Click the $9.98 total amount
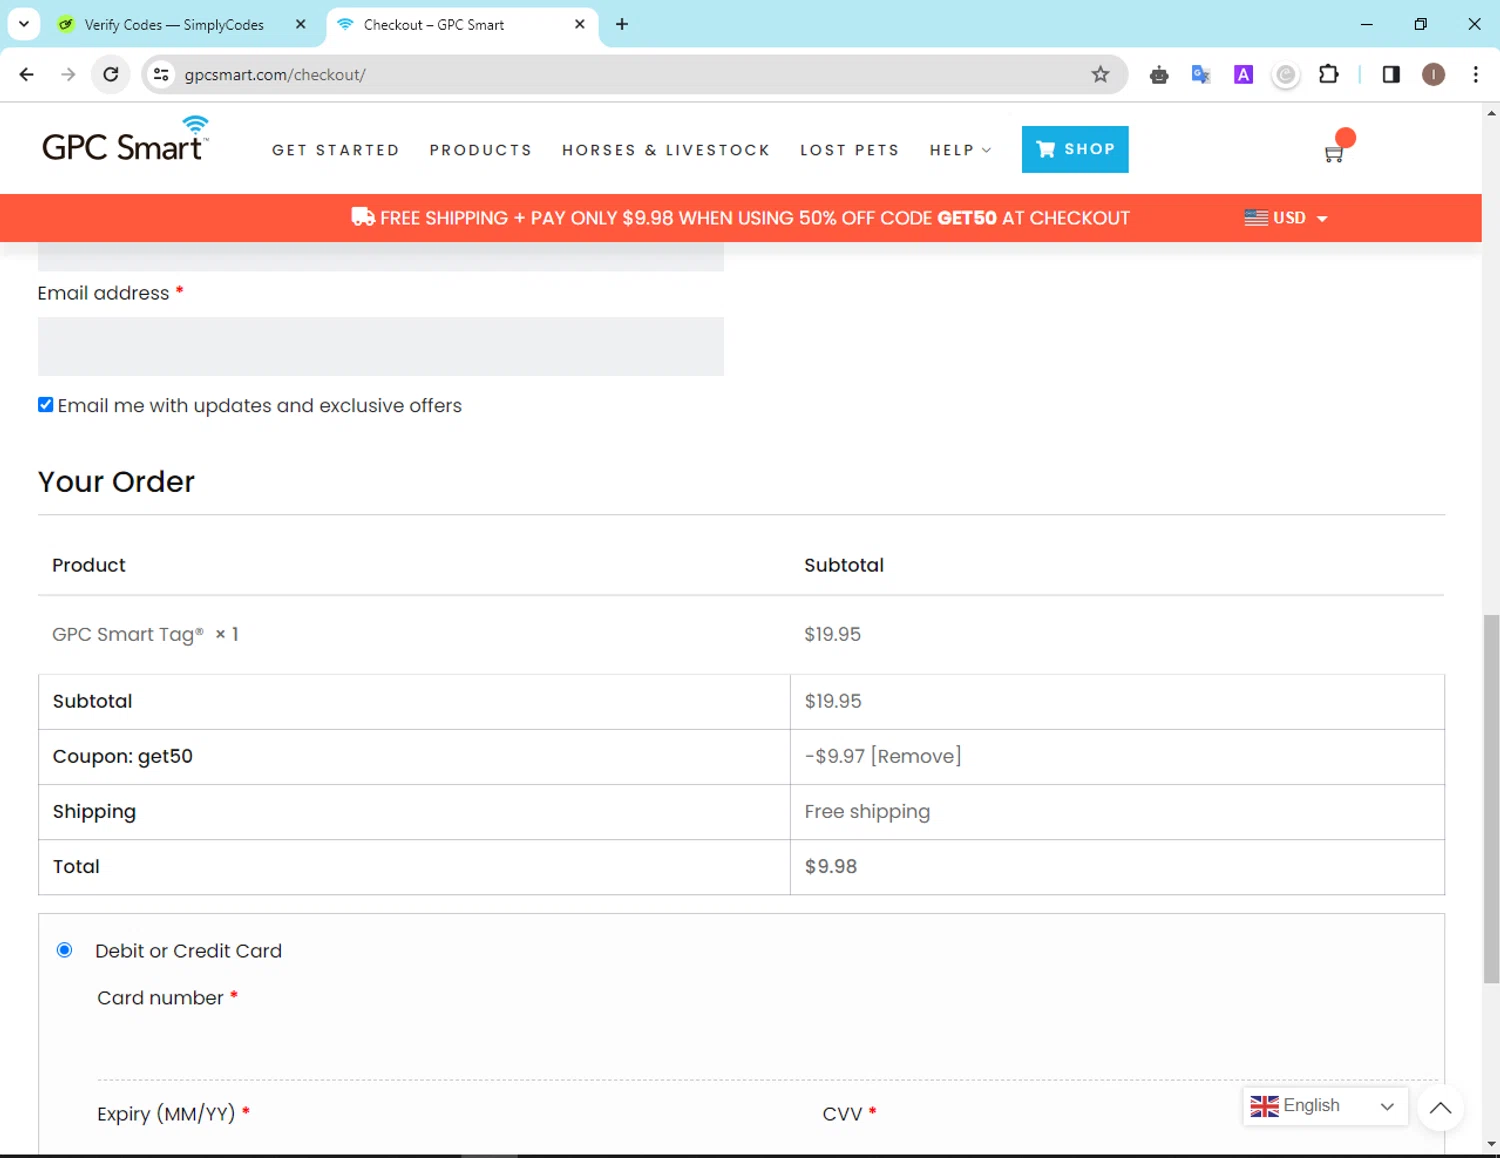This screenshot has width=1500, height=1158. [831, 867]
